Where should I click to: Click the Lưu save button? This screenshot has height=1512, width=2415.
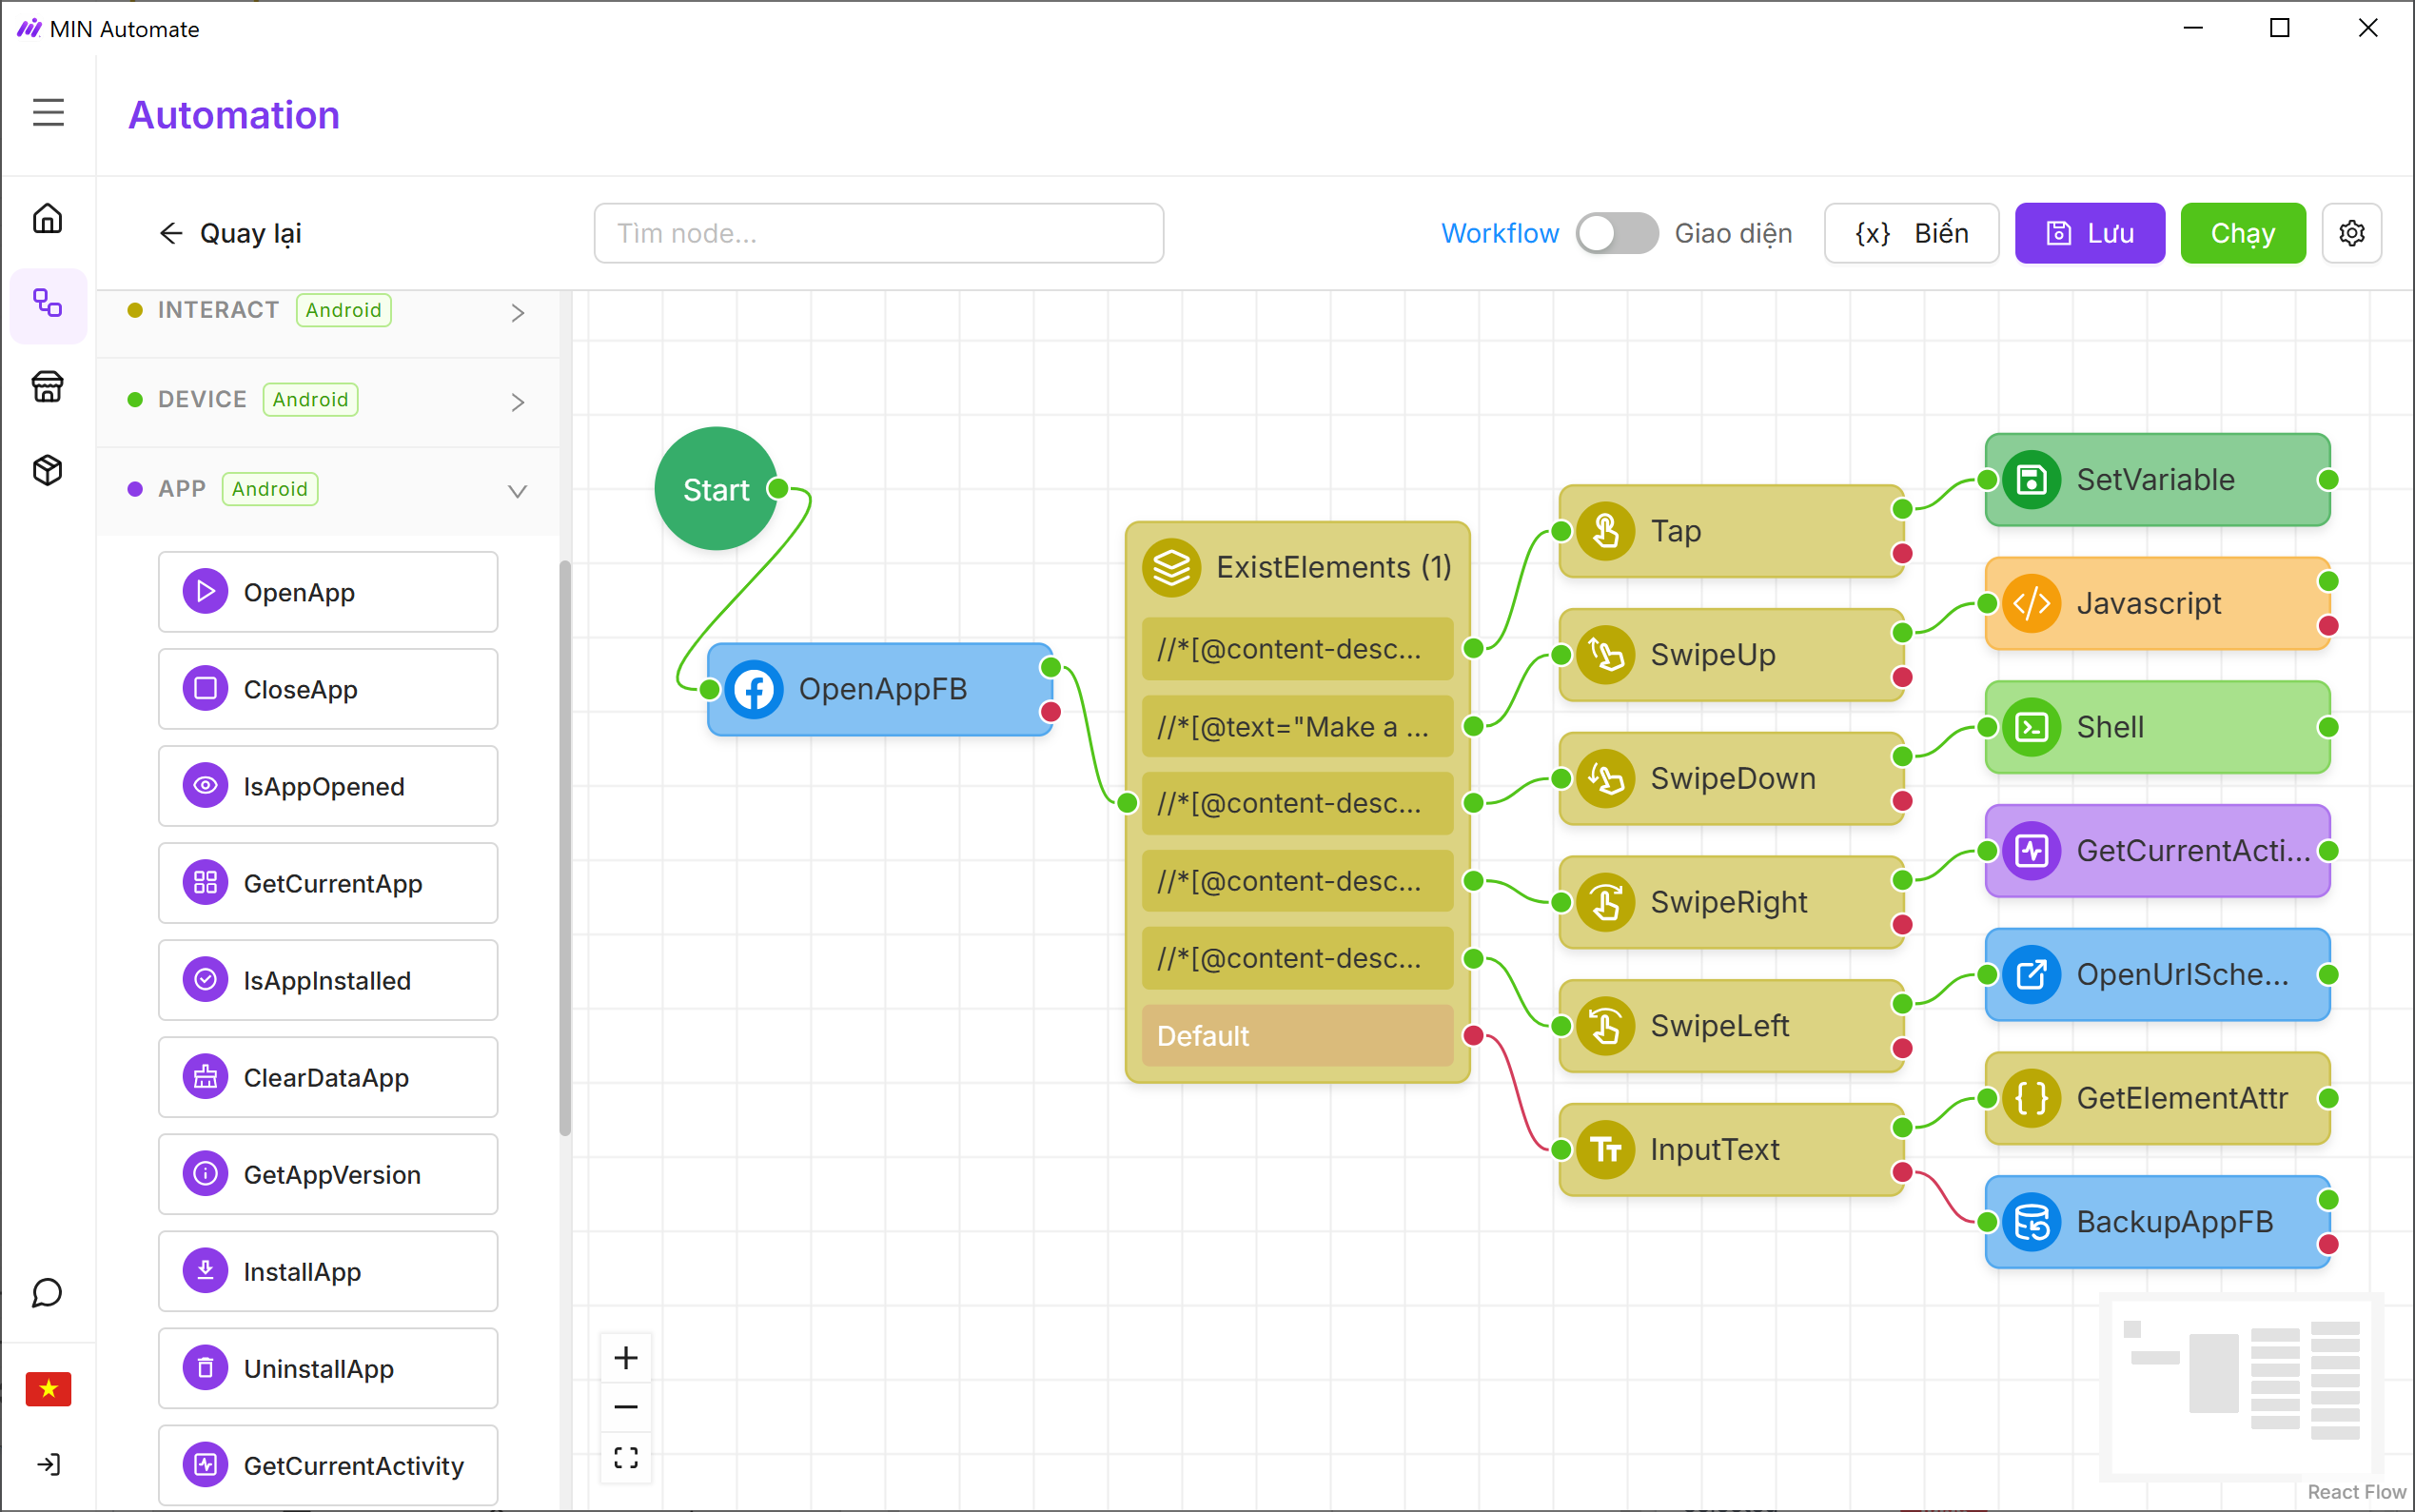[2089, 233]
